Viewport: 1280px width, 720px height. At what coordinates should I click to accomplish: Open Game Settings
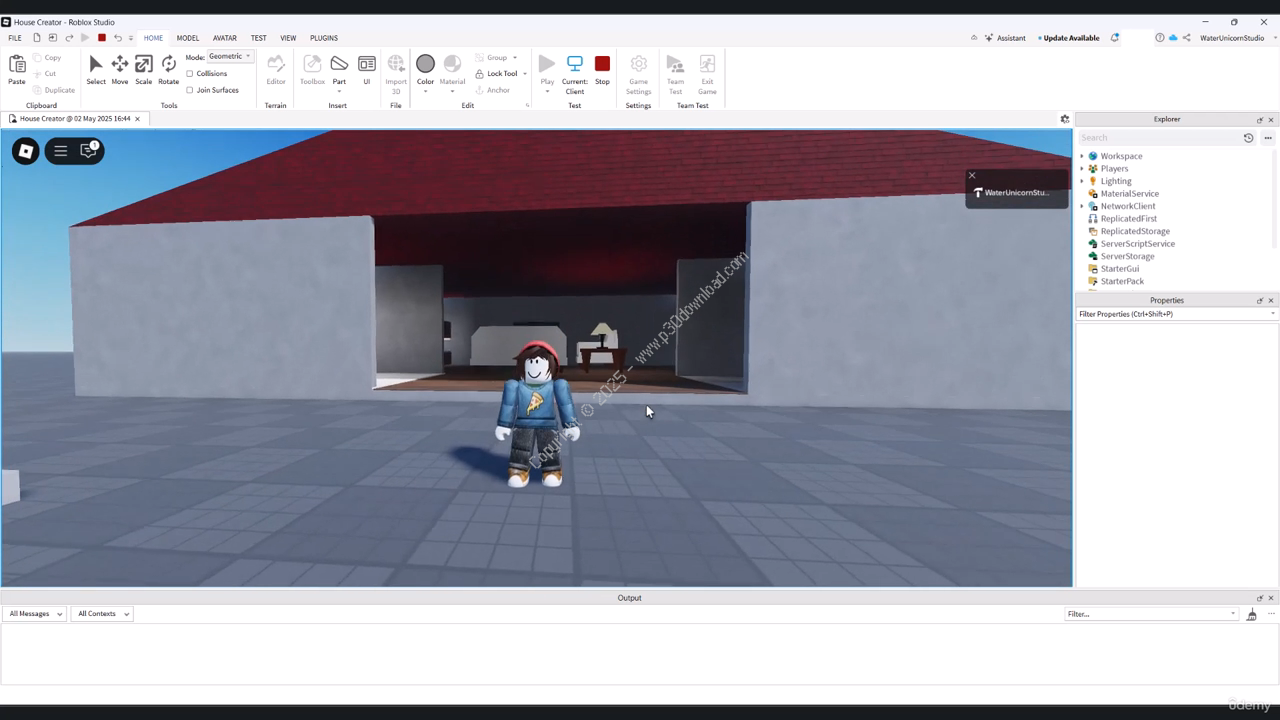638,64
